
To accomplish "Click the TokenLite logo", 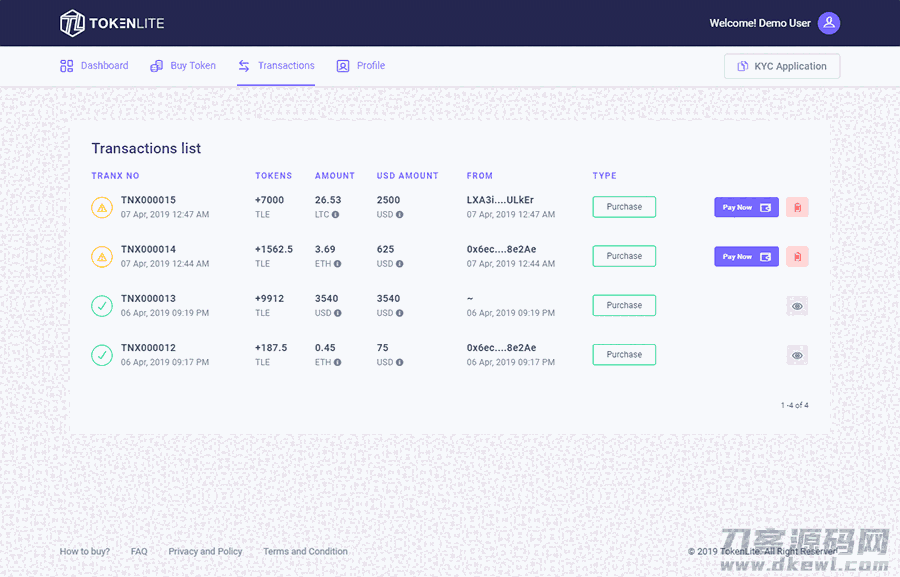I will tap(112, 23).
